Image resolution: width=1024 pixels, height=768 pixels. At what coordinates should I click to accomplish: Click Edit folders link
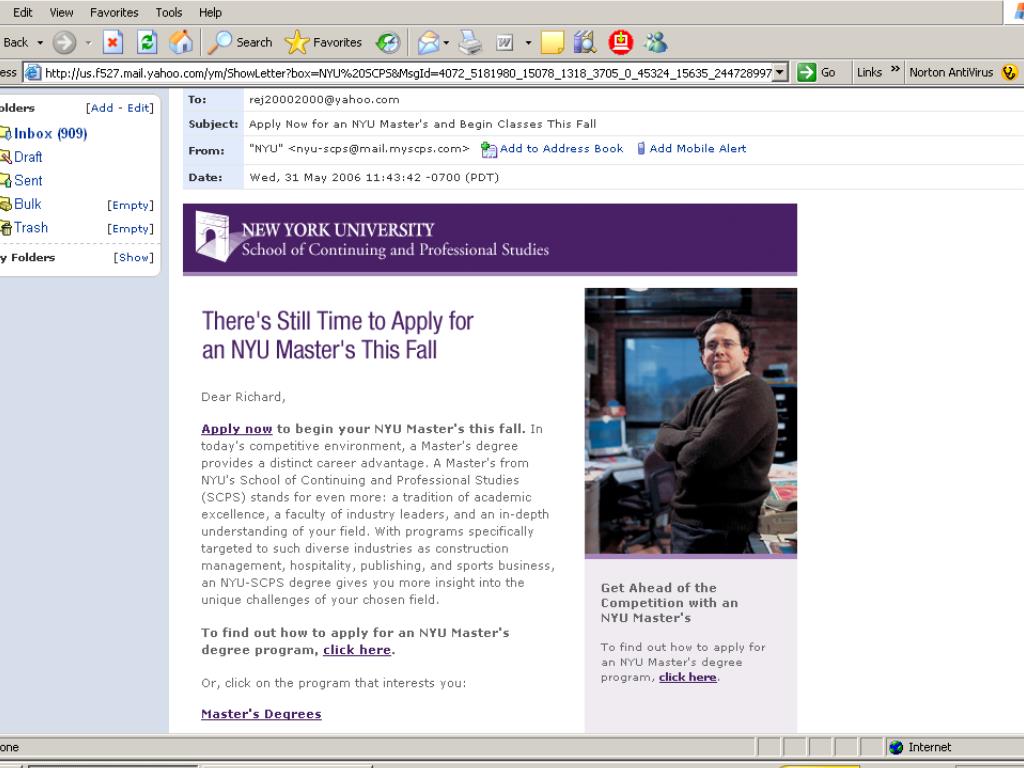(x=138, y=108)
